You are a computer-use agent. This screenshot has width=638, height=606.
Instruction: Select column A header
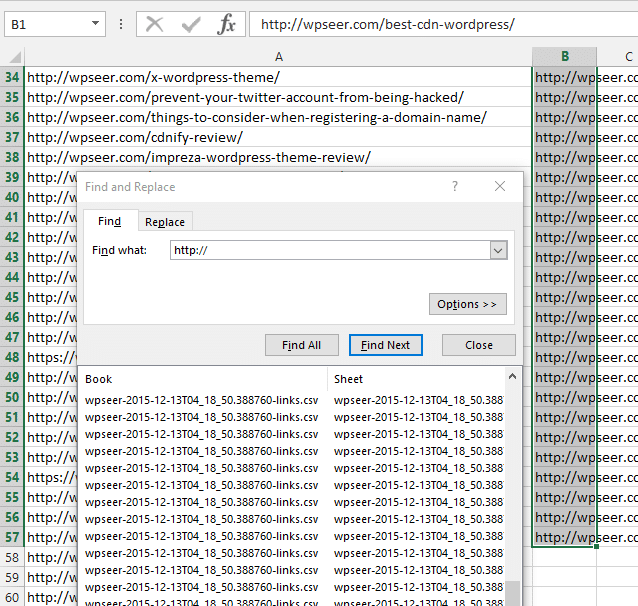pos(278,57)
